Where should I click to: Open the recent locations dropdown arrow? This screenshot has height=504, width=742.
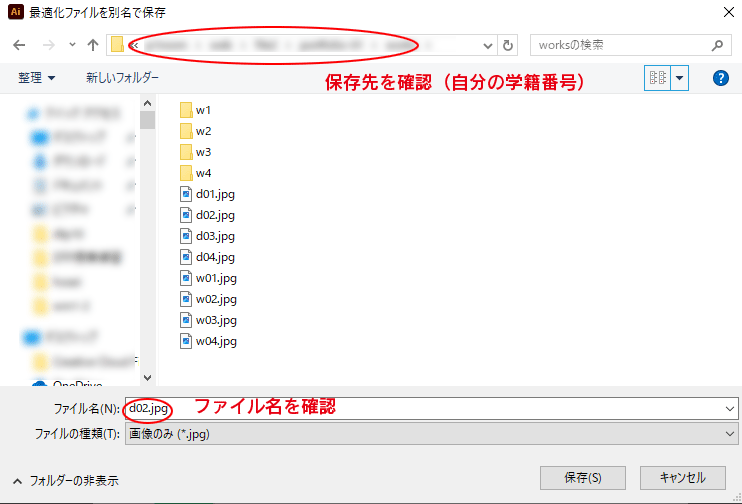(72, 45)
